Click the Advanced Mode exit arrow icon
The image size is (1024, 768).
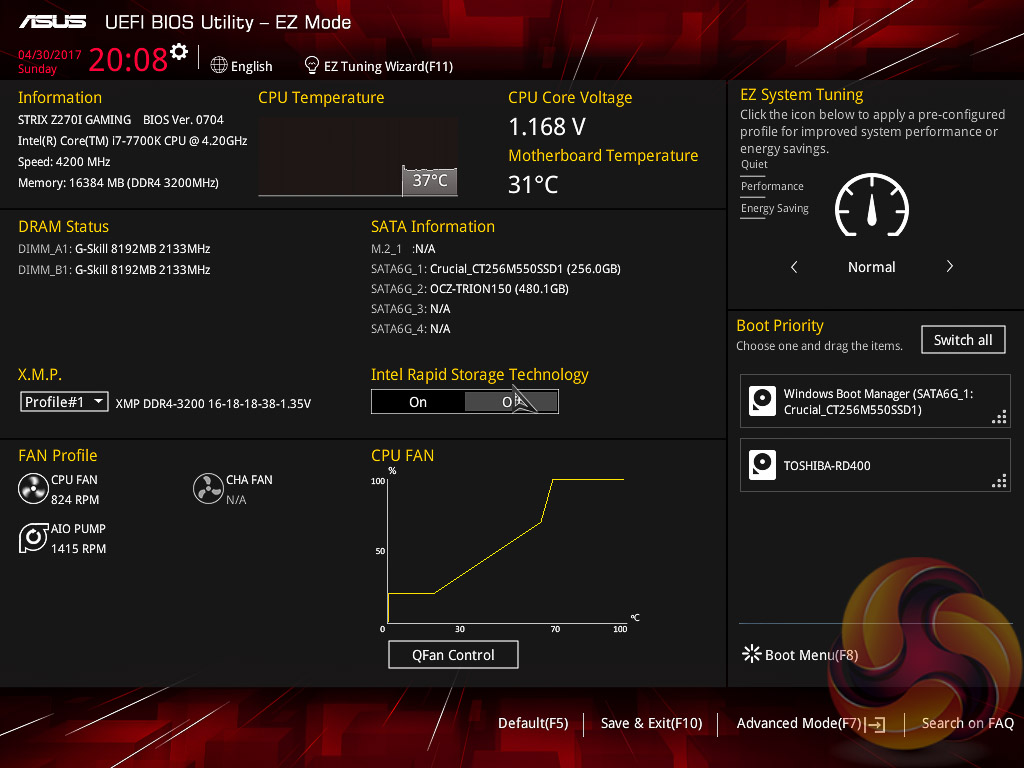875,724
